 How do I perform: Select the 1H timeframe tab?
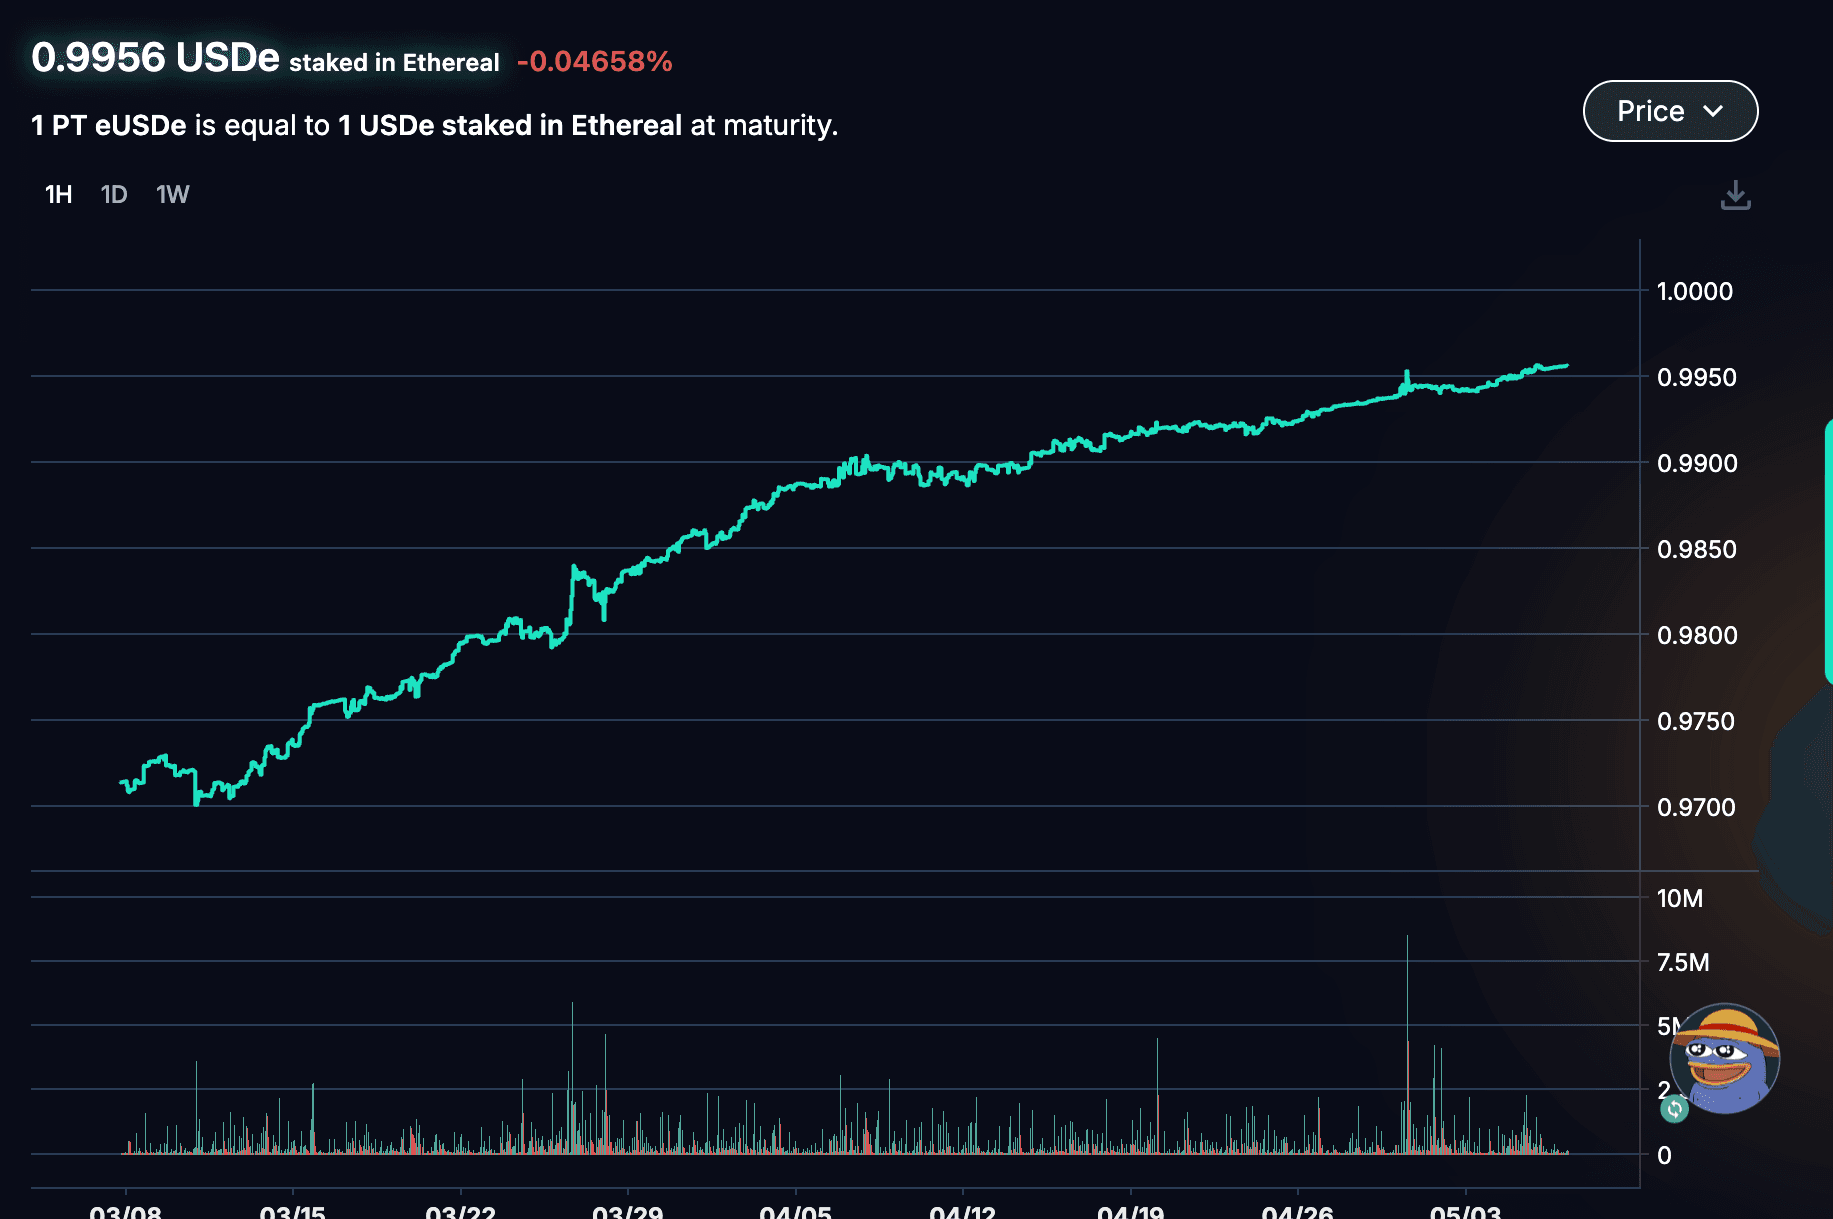pyautogui.click(x=59, y=194)
